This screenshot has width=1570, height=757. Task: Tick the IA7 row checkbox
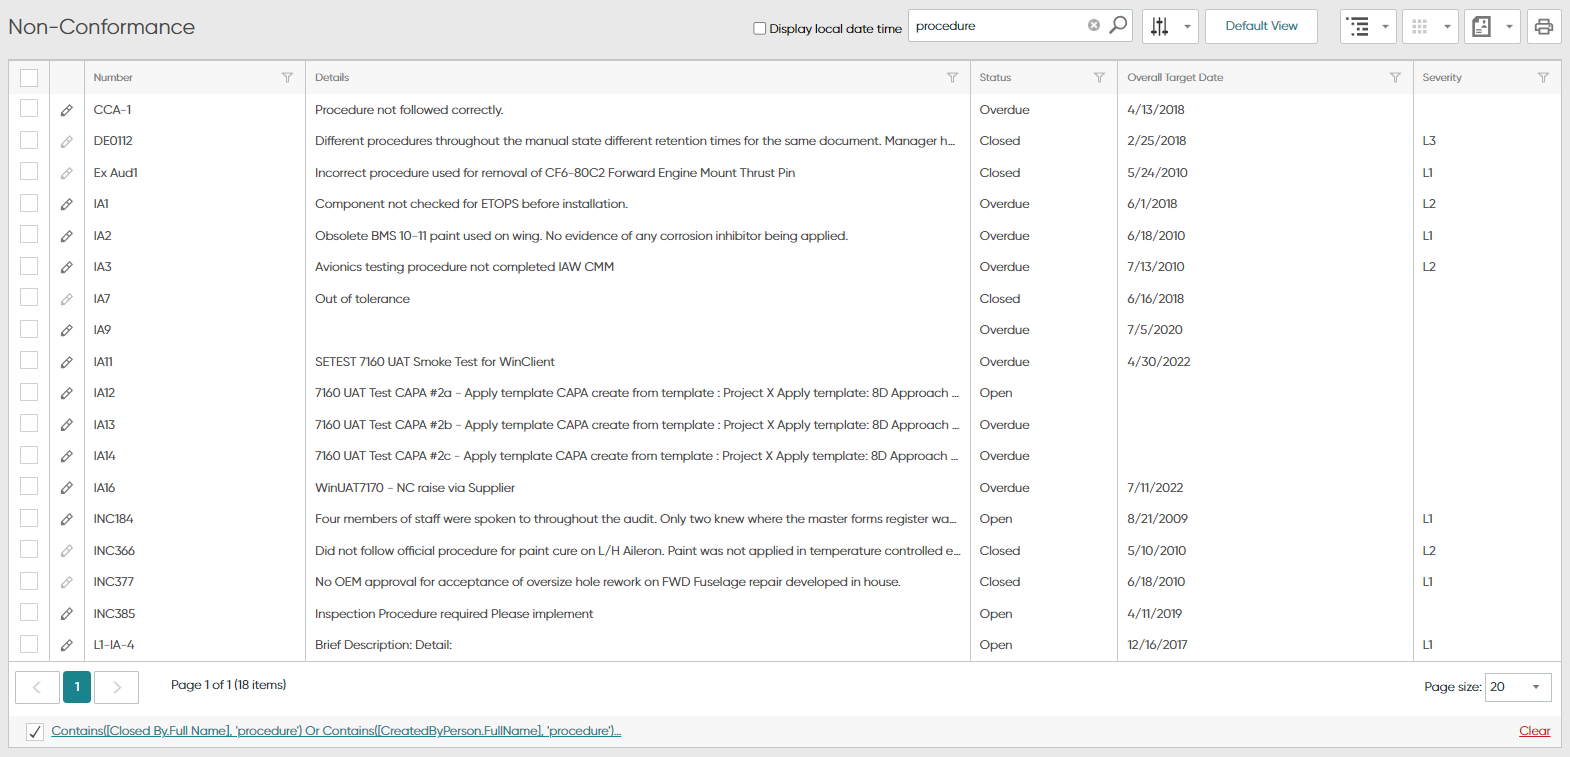29,298
